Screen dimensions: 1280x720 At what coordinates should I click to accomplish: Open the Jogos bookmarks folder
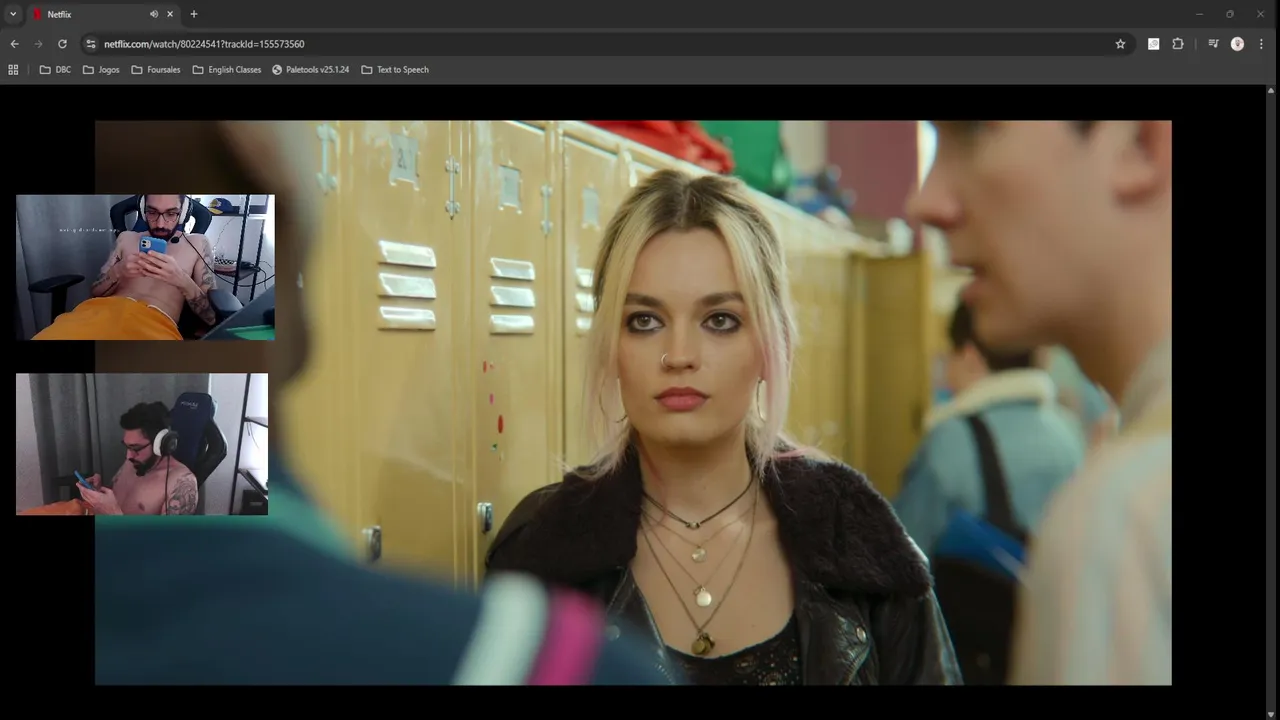coord(101,70)
